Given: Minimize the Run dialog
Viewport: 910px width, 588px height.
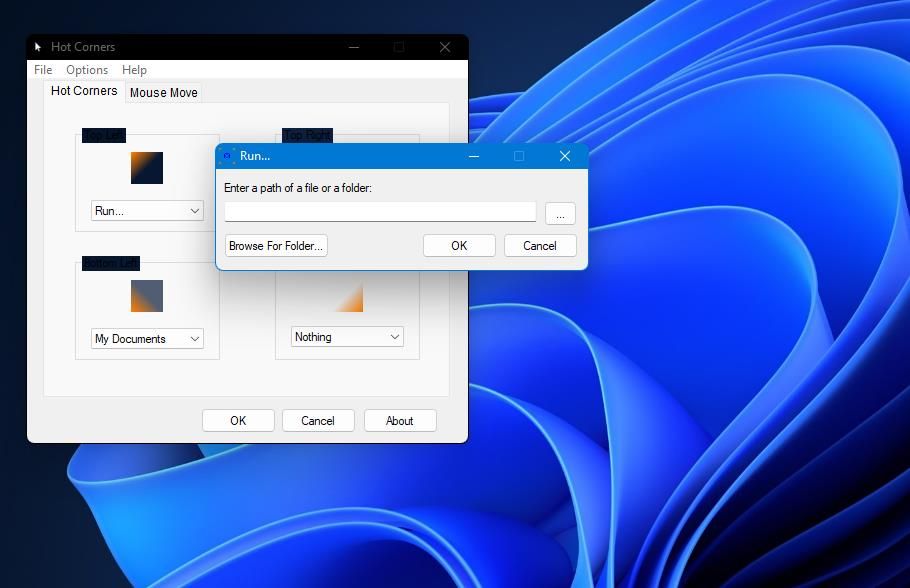Looking at the screenshot, I should [x=474, y=156].
